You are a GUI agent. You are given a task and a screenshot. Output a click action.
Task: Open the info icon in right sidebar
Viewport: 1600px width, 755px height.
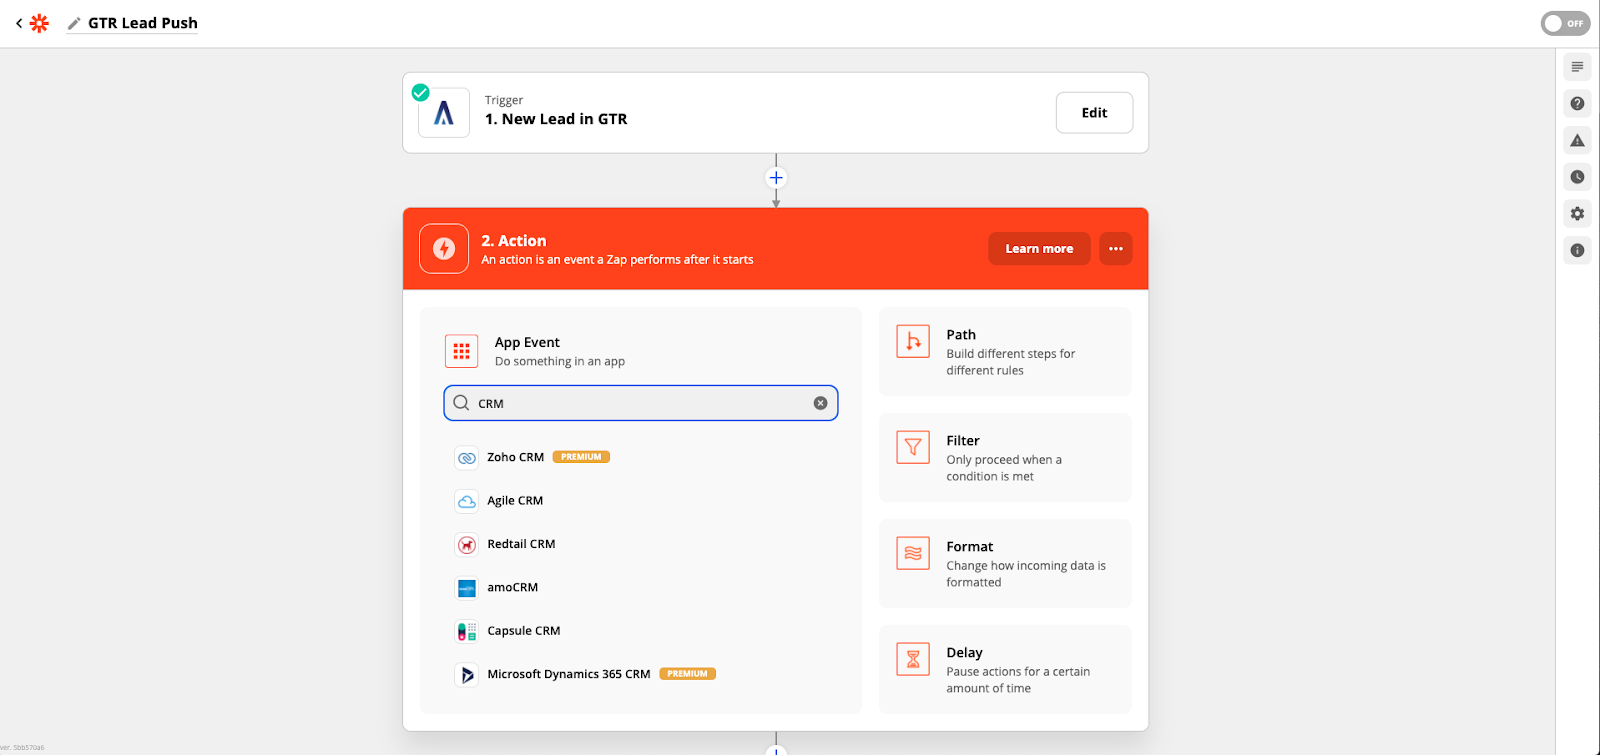[1577, 250]
